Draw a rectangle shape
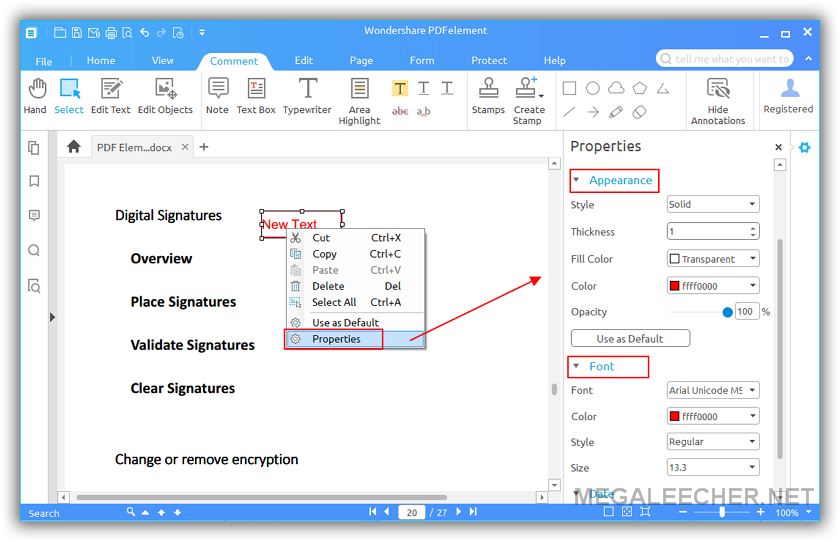 click(x=569, y=88)
